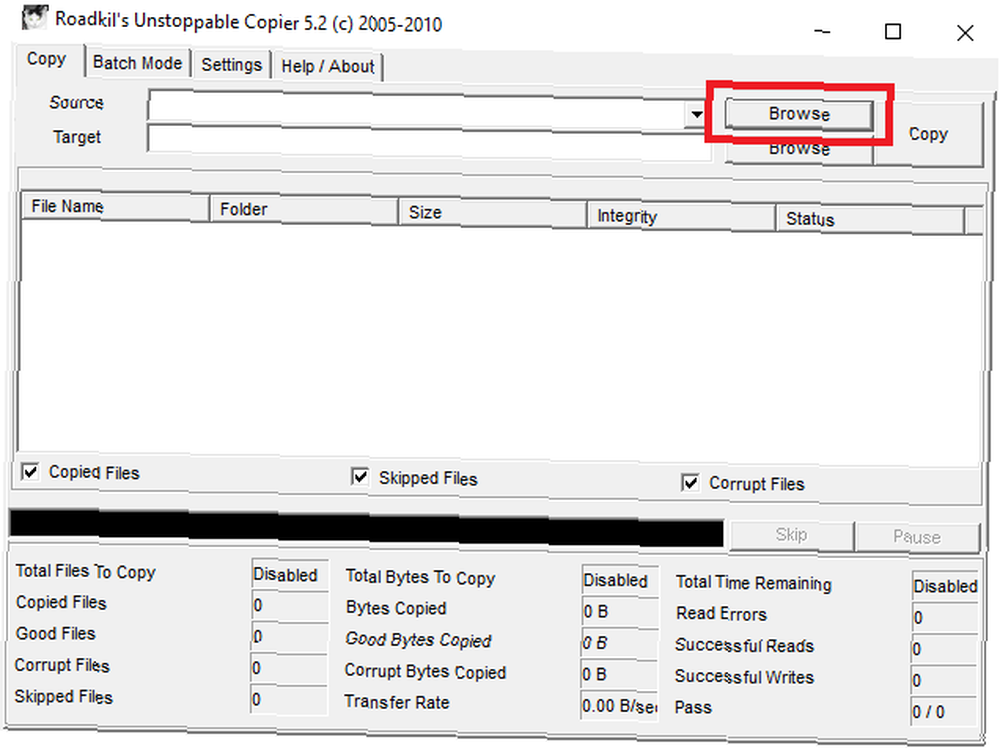Open the Help / About tab
1000x751 pixels.
pyautogui.click(x=327, y=66)
